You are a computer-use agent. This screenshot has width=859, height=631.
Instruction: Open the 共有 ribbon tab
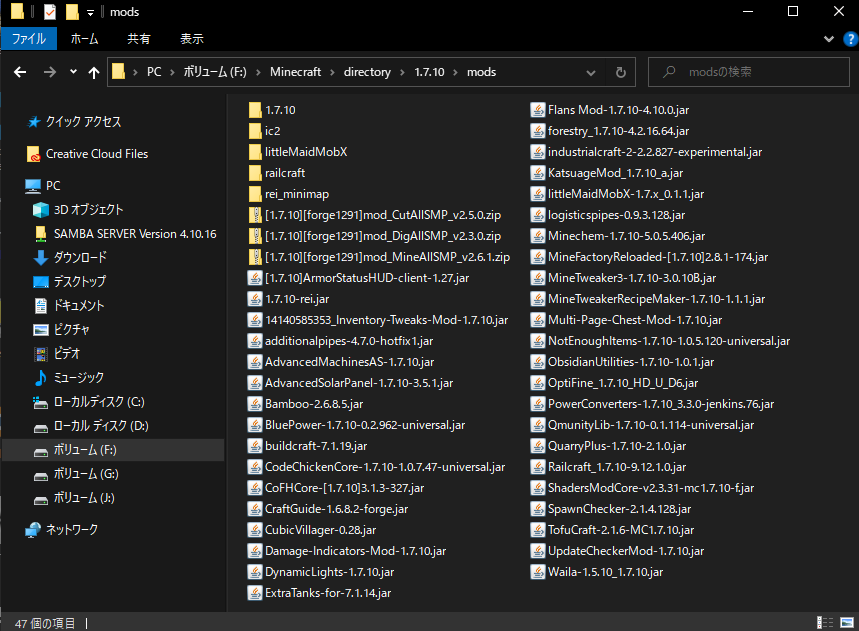tap(139, 39)
